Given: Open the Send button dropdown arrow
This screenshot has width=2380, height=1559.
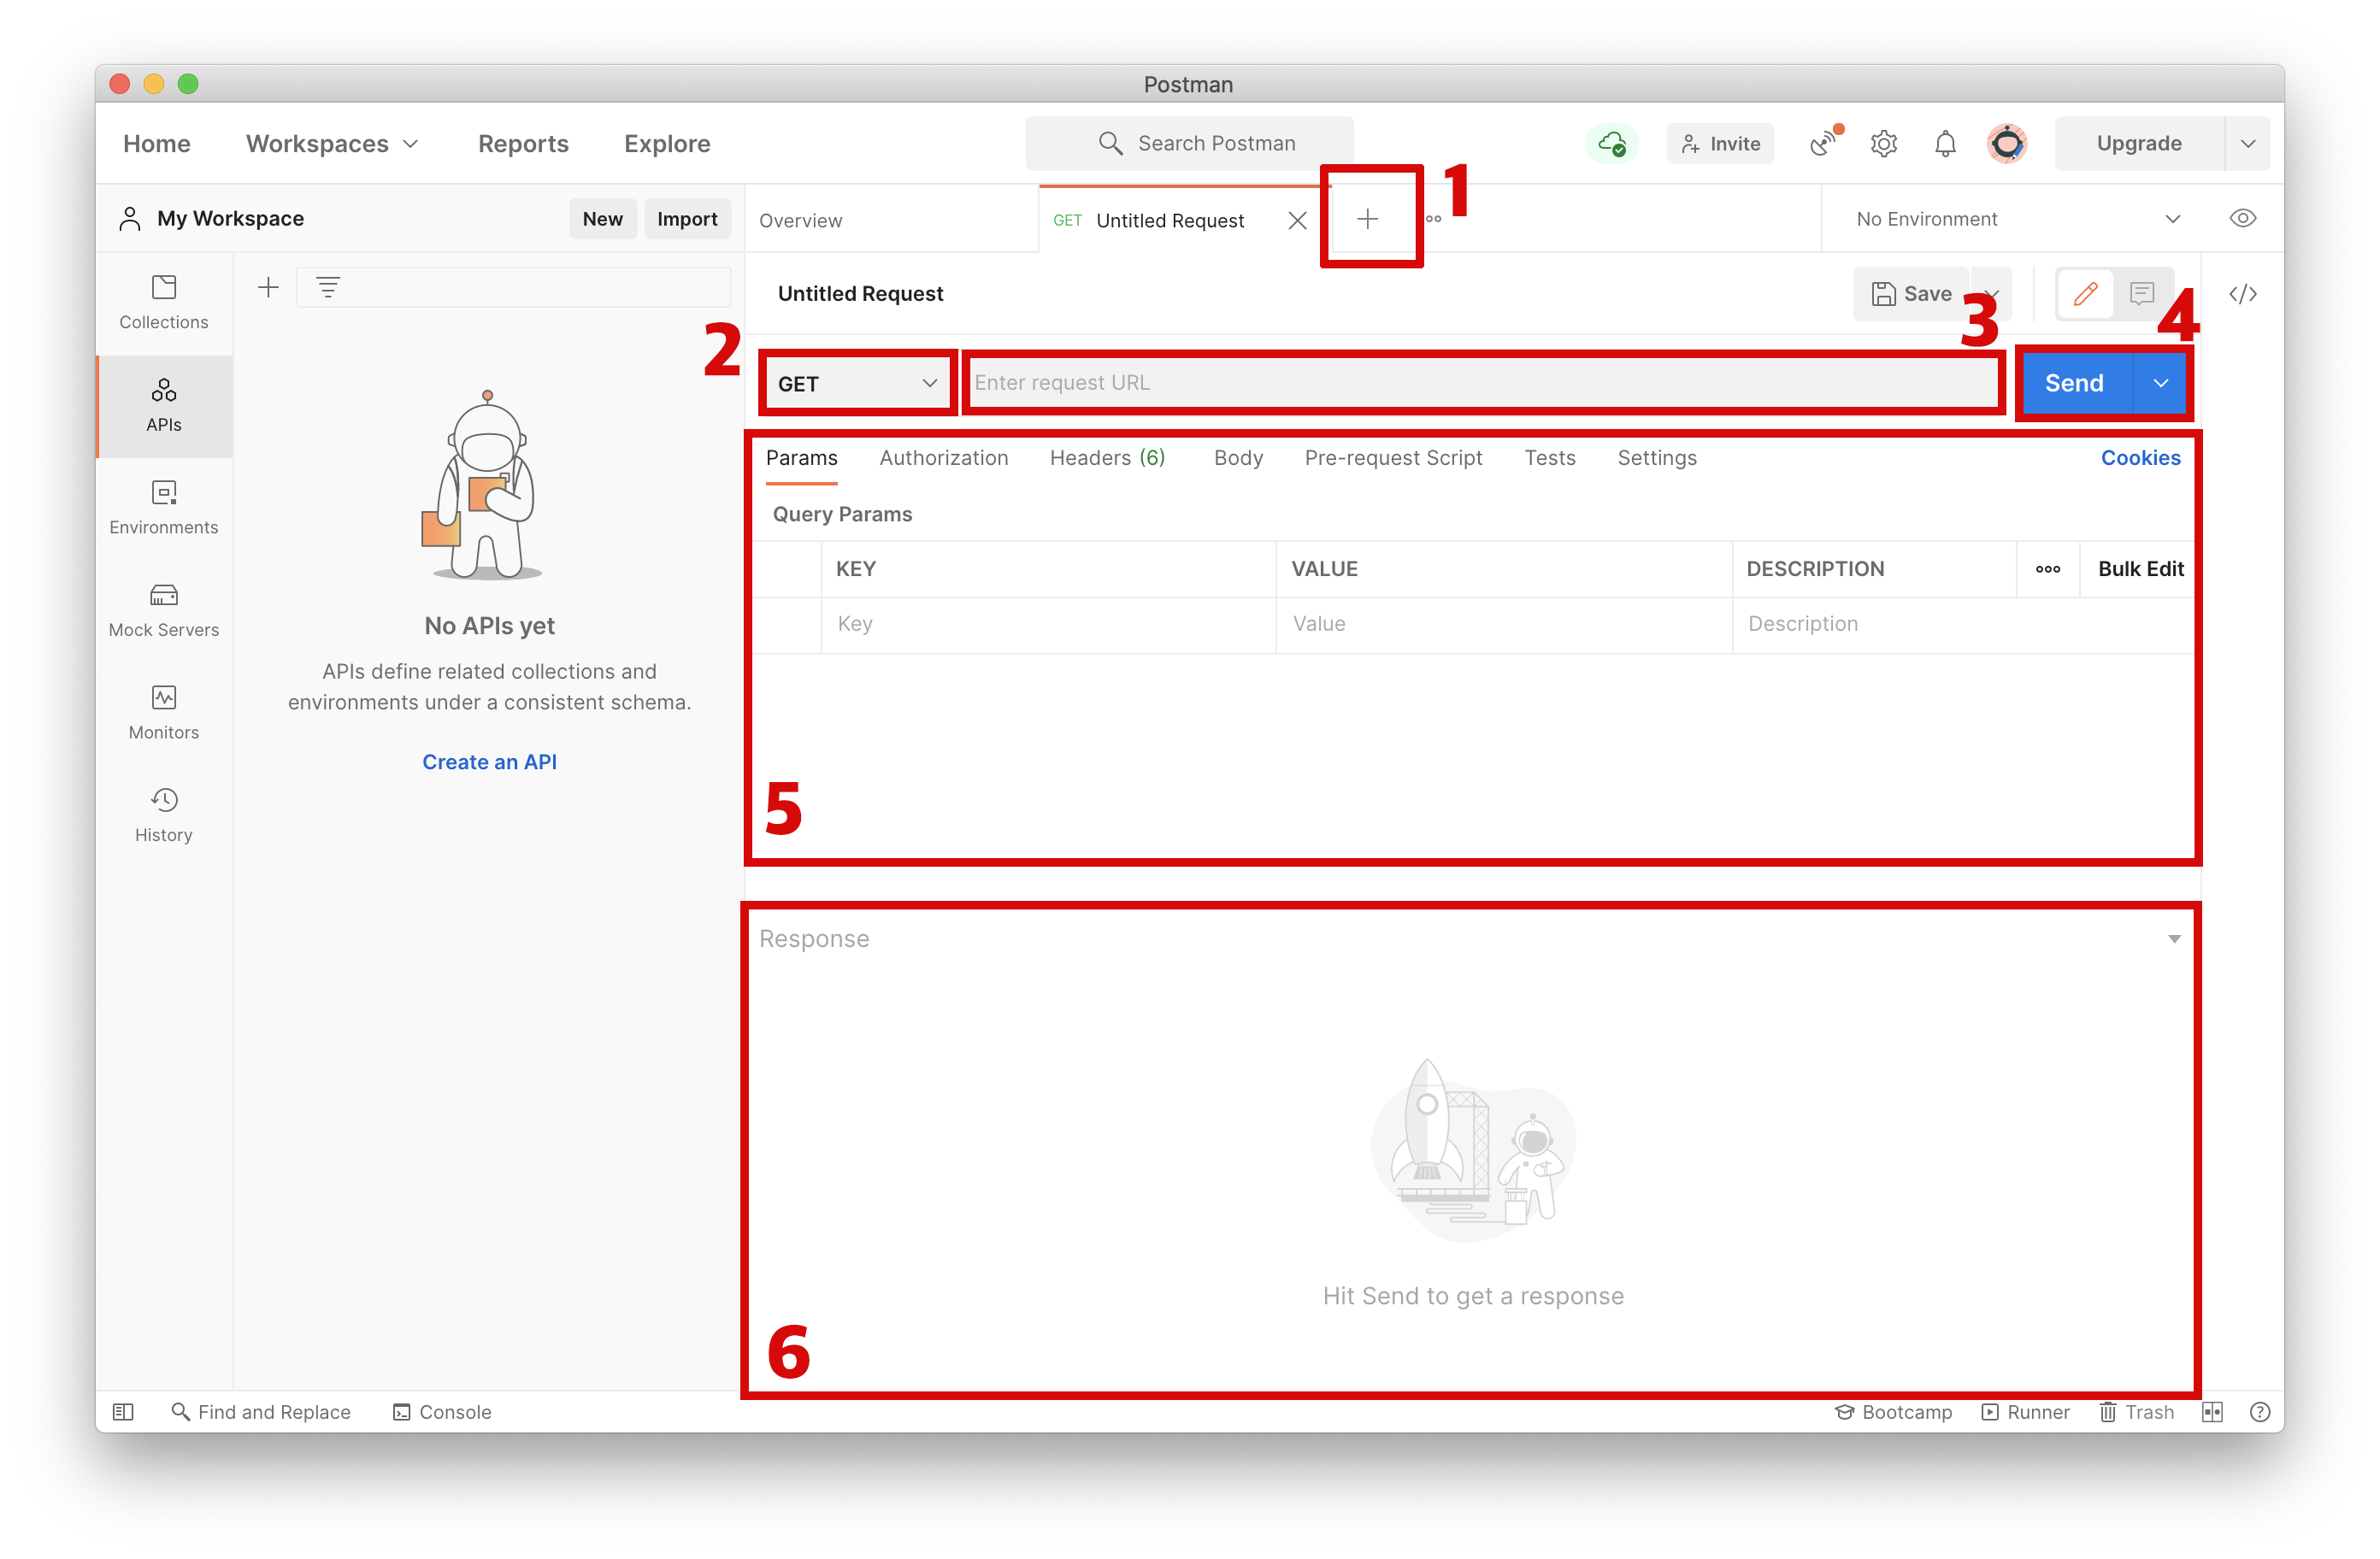Looking at the screenshot, I should [2161, 384].
